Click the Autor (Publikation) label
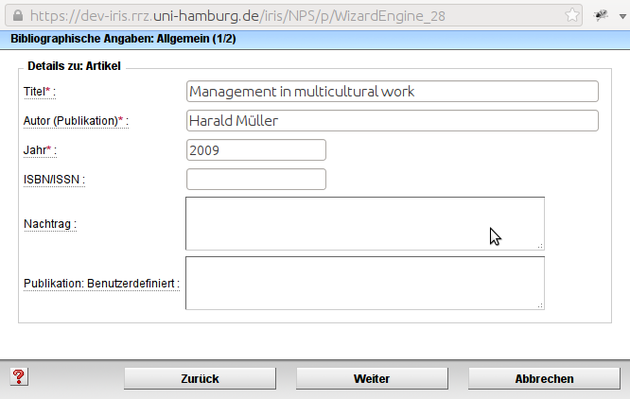 [x=76, y=121]
